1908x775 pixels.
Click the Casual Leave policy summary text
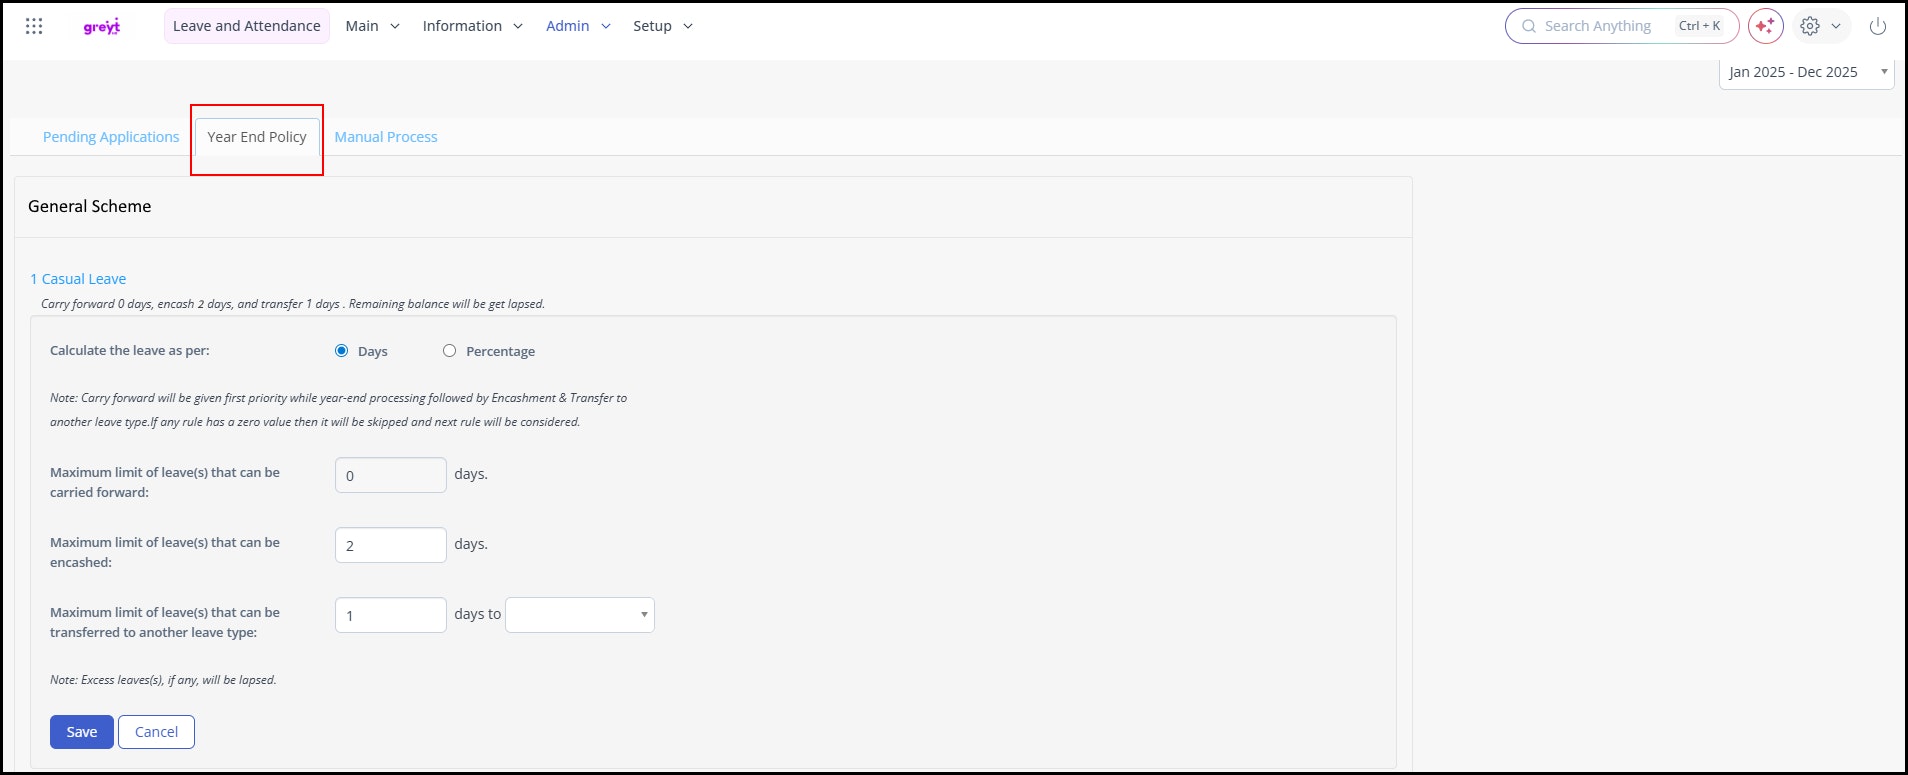pyautogui.click(x=293, y=304)
